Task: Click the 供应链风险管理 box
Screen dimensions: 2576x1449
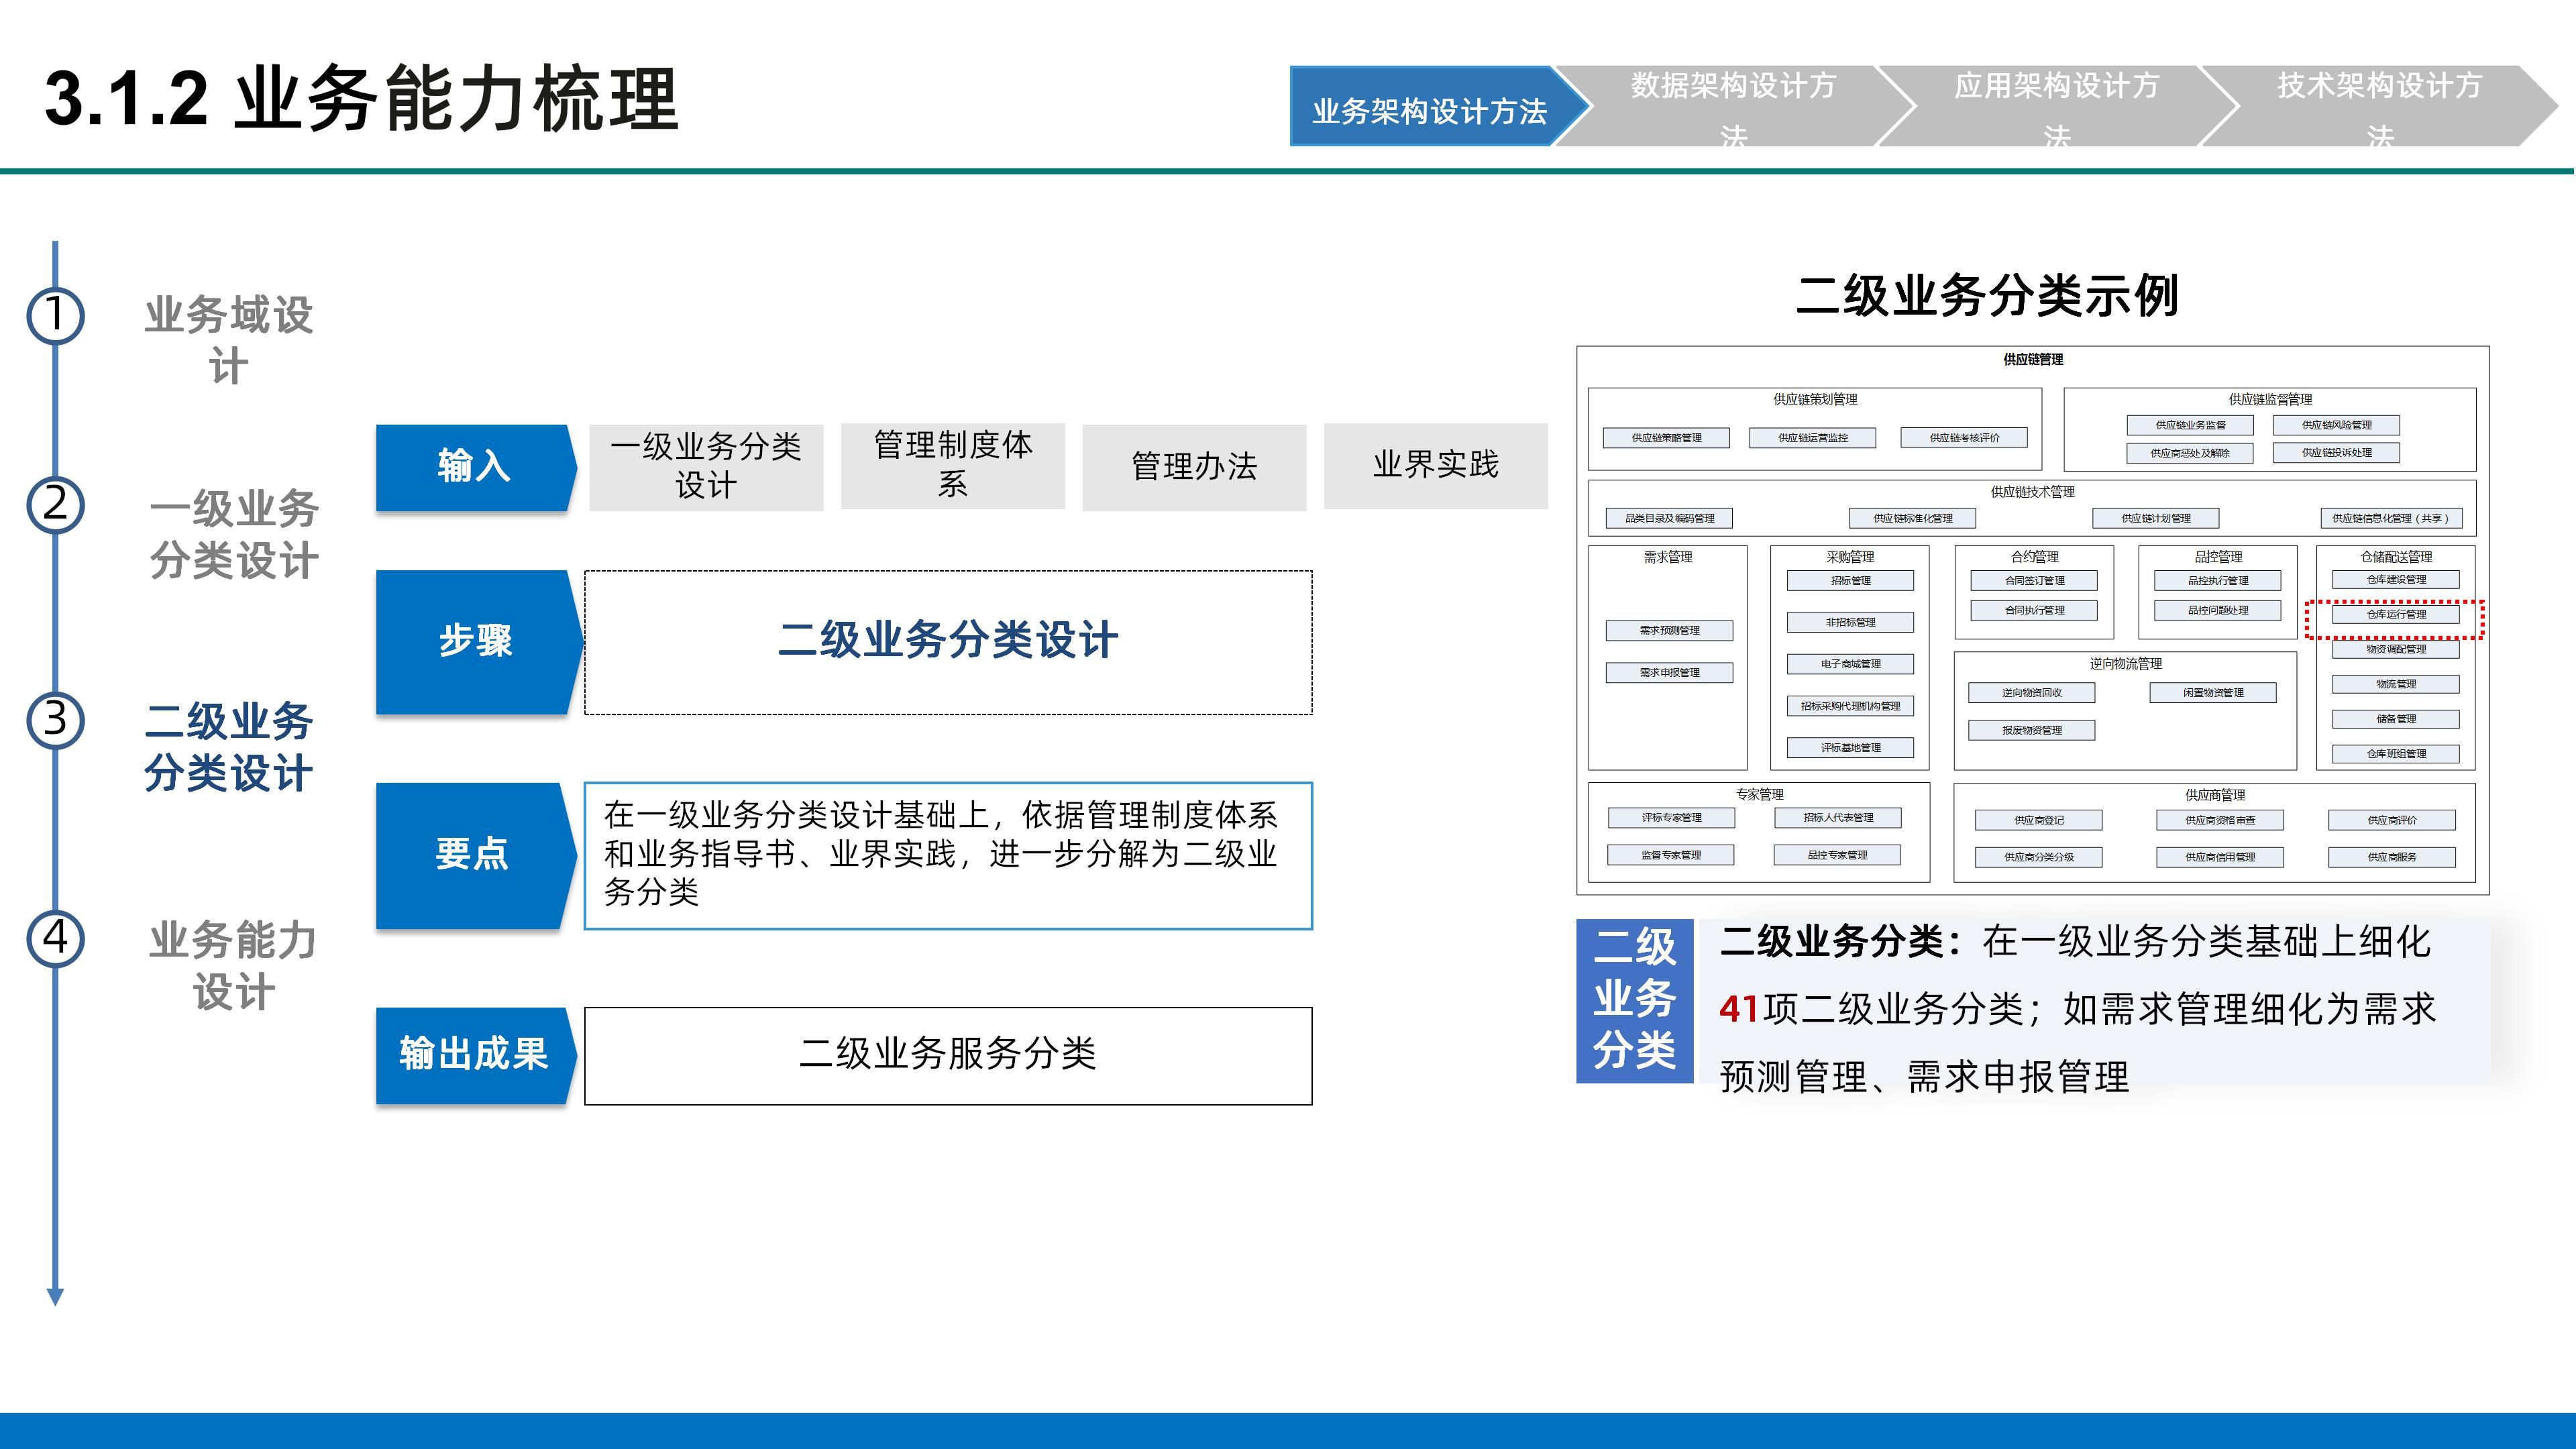Action: click(x=2336, y=425)
